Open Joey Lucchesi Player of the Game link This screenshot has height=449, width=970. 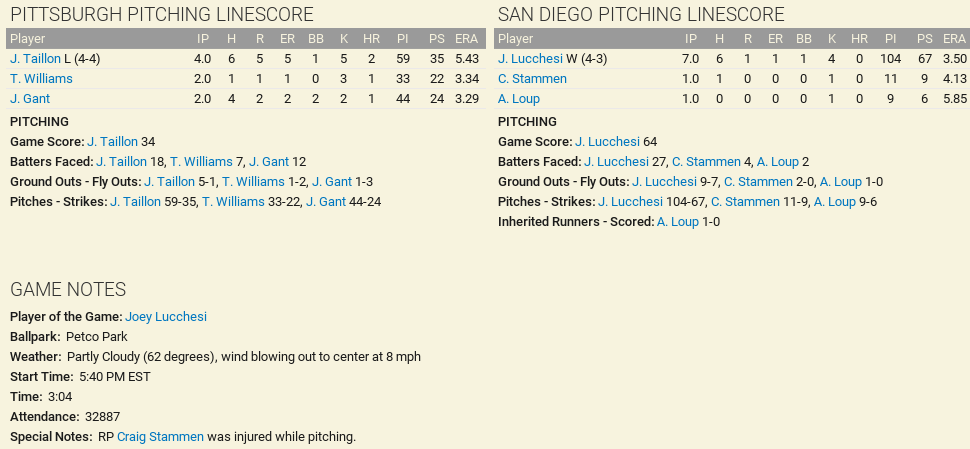[x=166, y=317]
